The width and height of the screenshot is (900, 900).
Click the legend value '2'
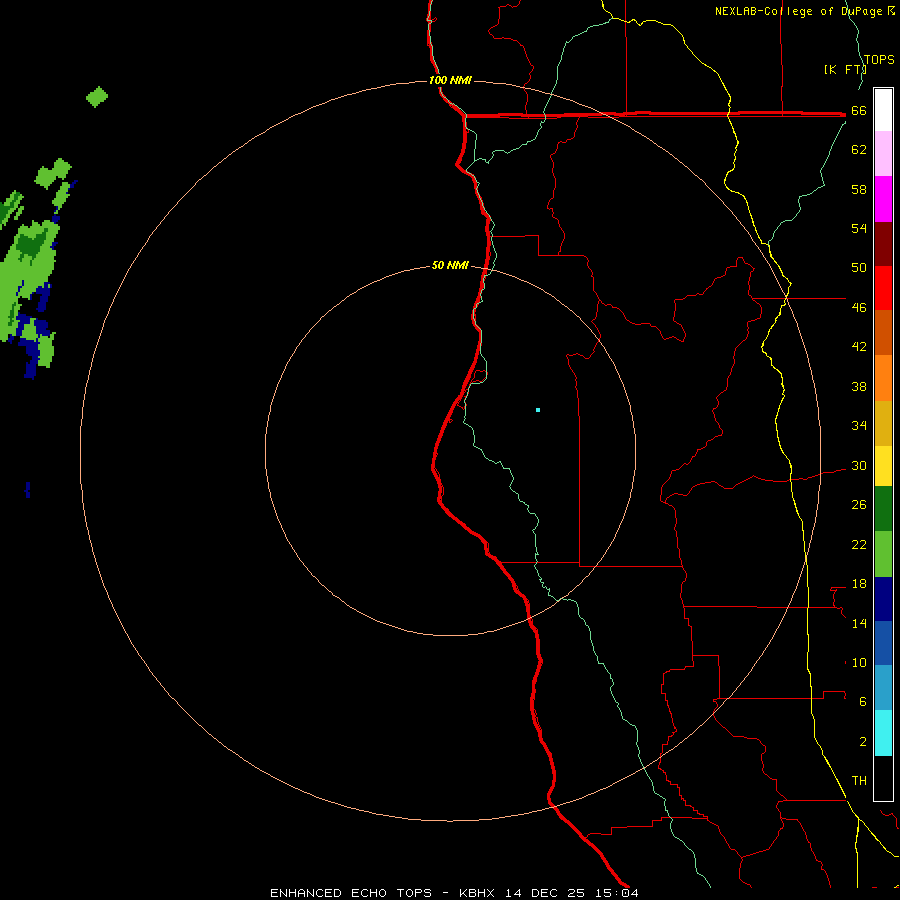pos(863,742)
